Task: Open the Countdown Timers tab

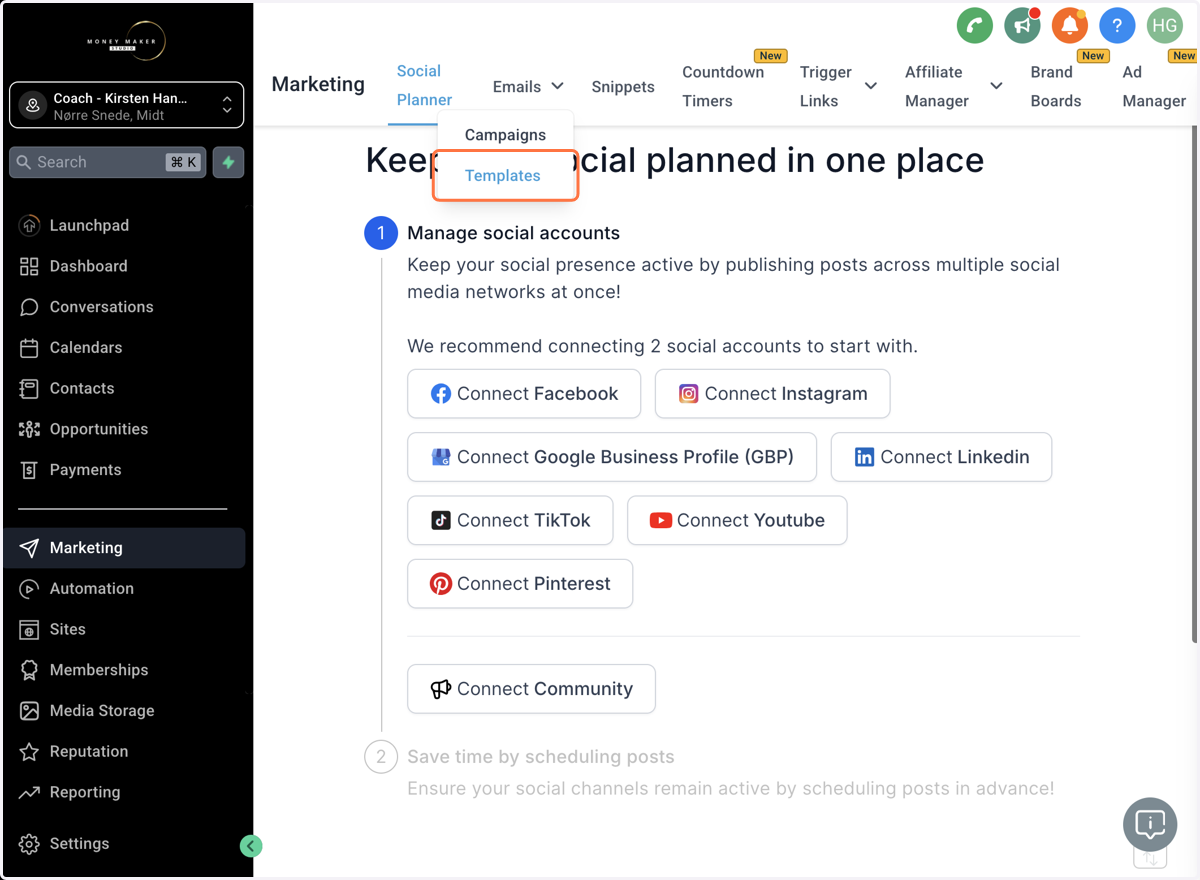Action: (x=723, y=87)
